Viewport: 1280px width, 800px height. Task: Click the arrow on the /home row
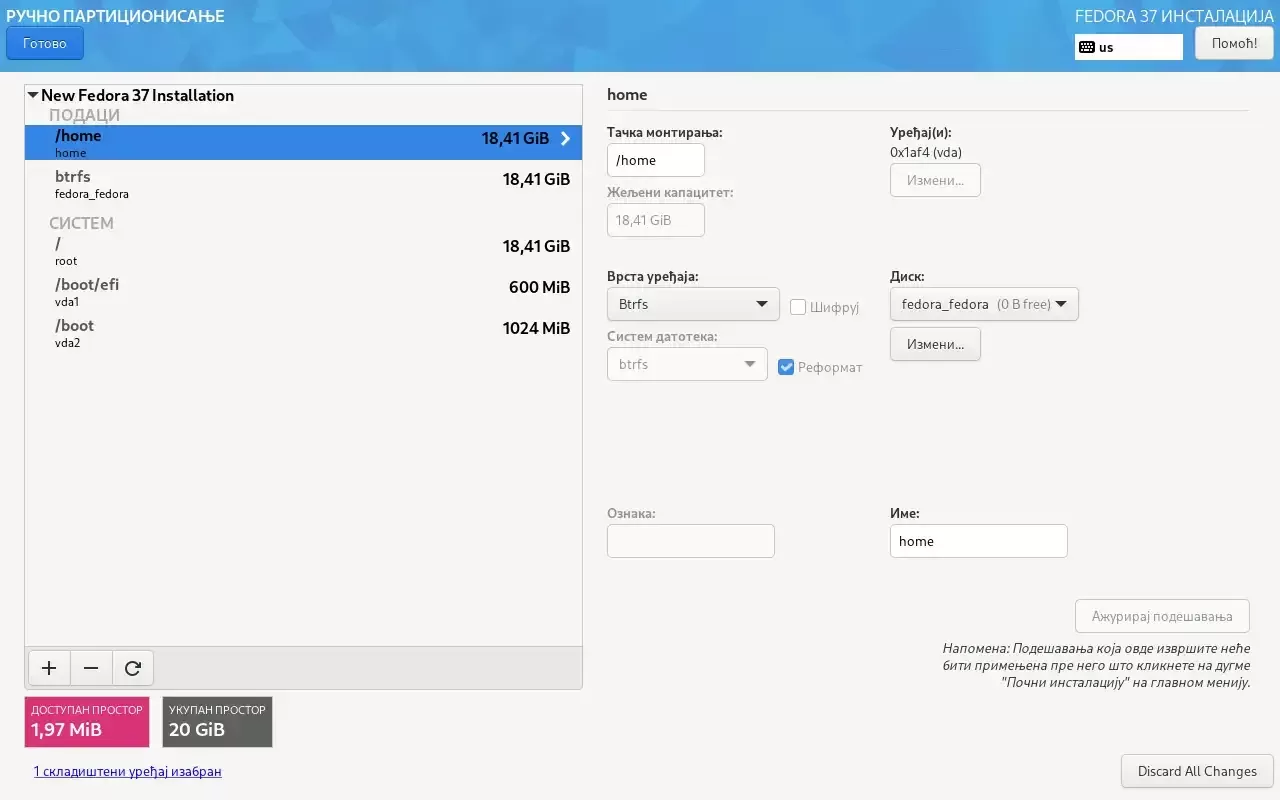[x=565, y=139]
